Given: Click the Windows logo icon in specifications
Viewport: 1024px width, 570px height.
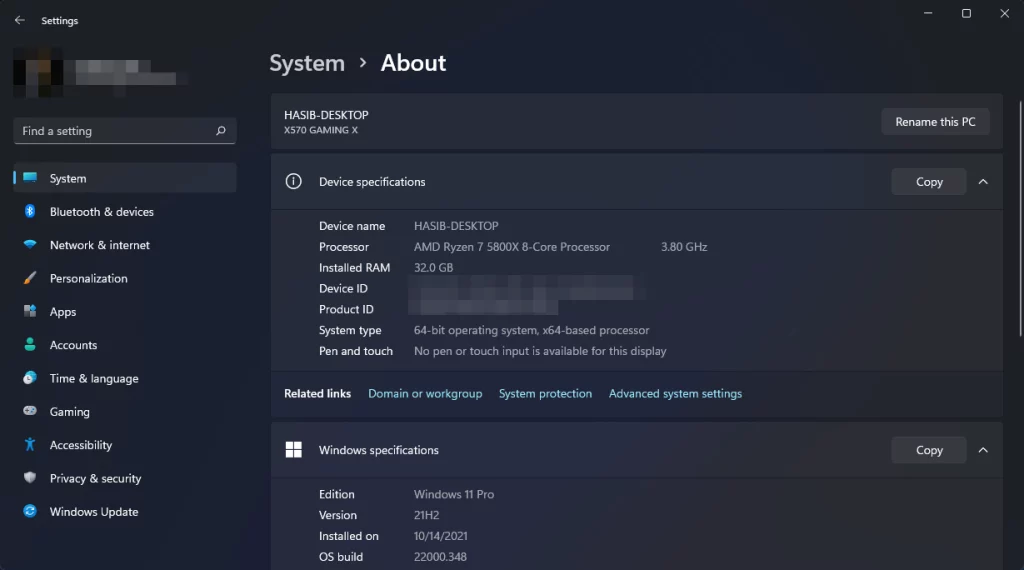Looking at the screenshot, I should [x=294, y=450].
